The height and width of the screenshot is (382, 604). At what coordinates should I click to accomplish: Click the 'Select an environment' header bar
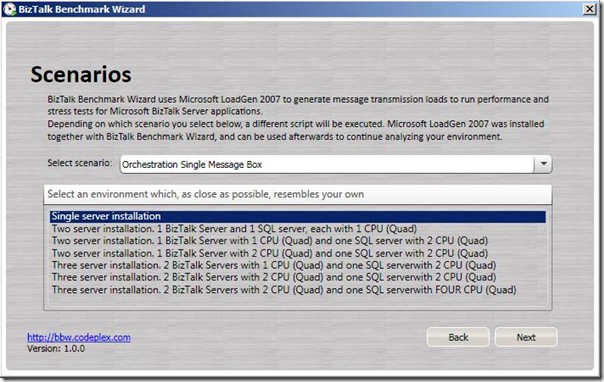click(298, 194)
